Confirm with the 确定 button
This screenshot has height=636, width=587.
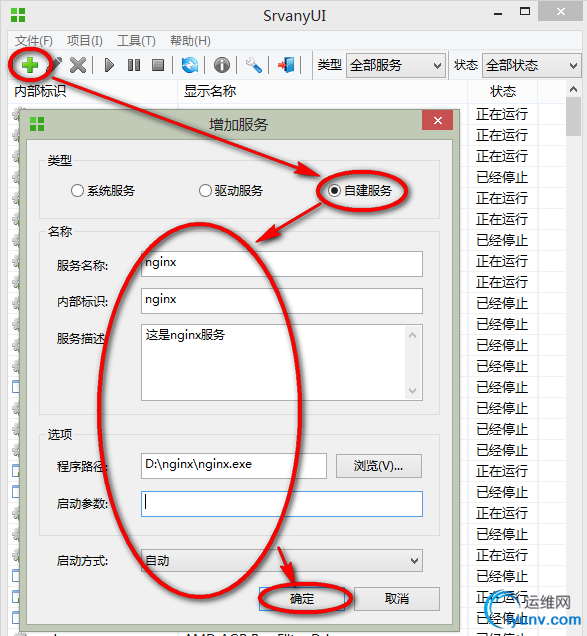point(302,599)
